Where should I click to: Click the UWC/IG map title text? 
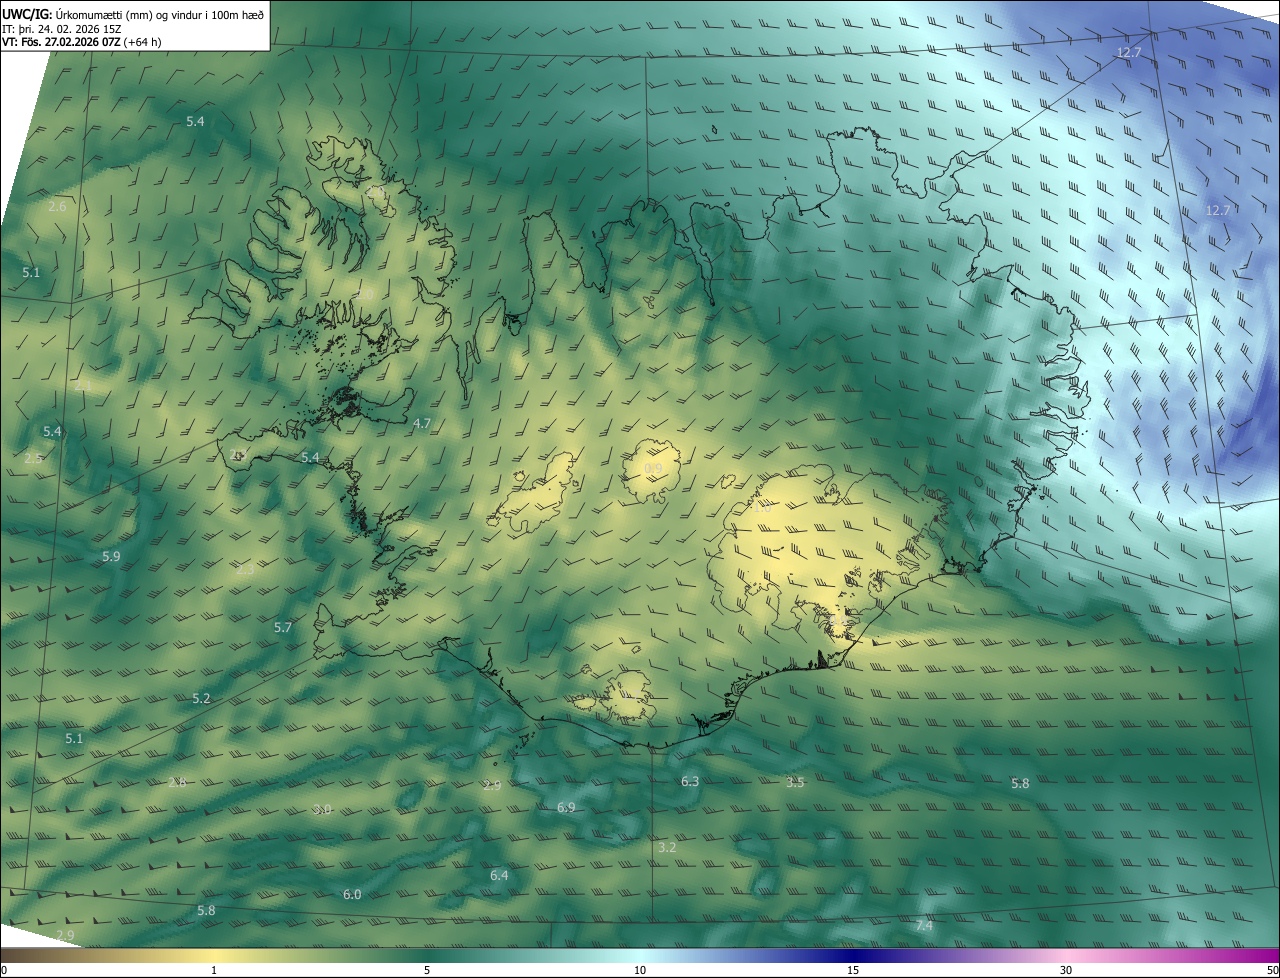click(133, 13)
